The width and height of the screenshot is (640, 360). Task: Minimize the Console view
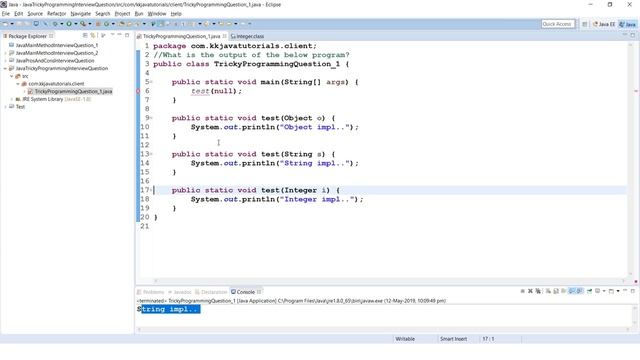[x=625, y=290]
